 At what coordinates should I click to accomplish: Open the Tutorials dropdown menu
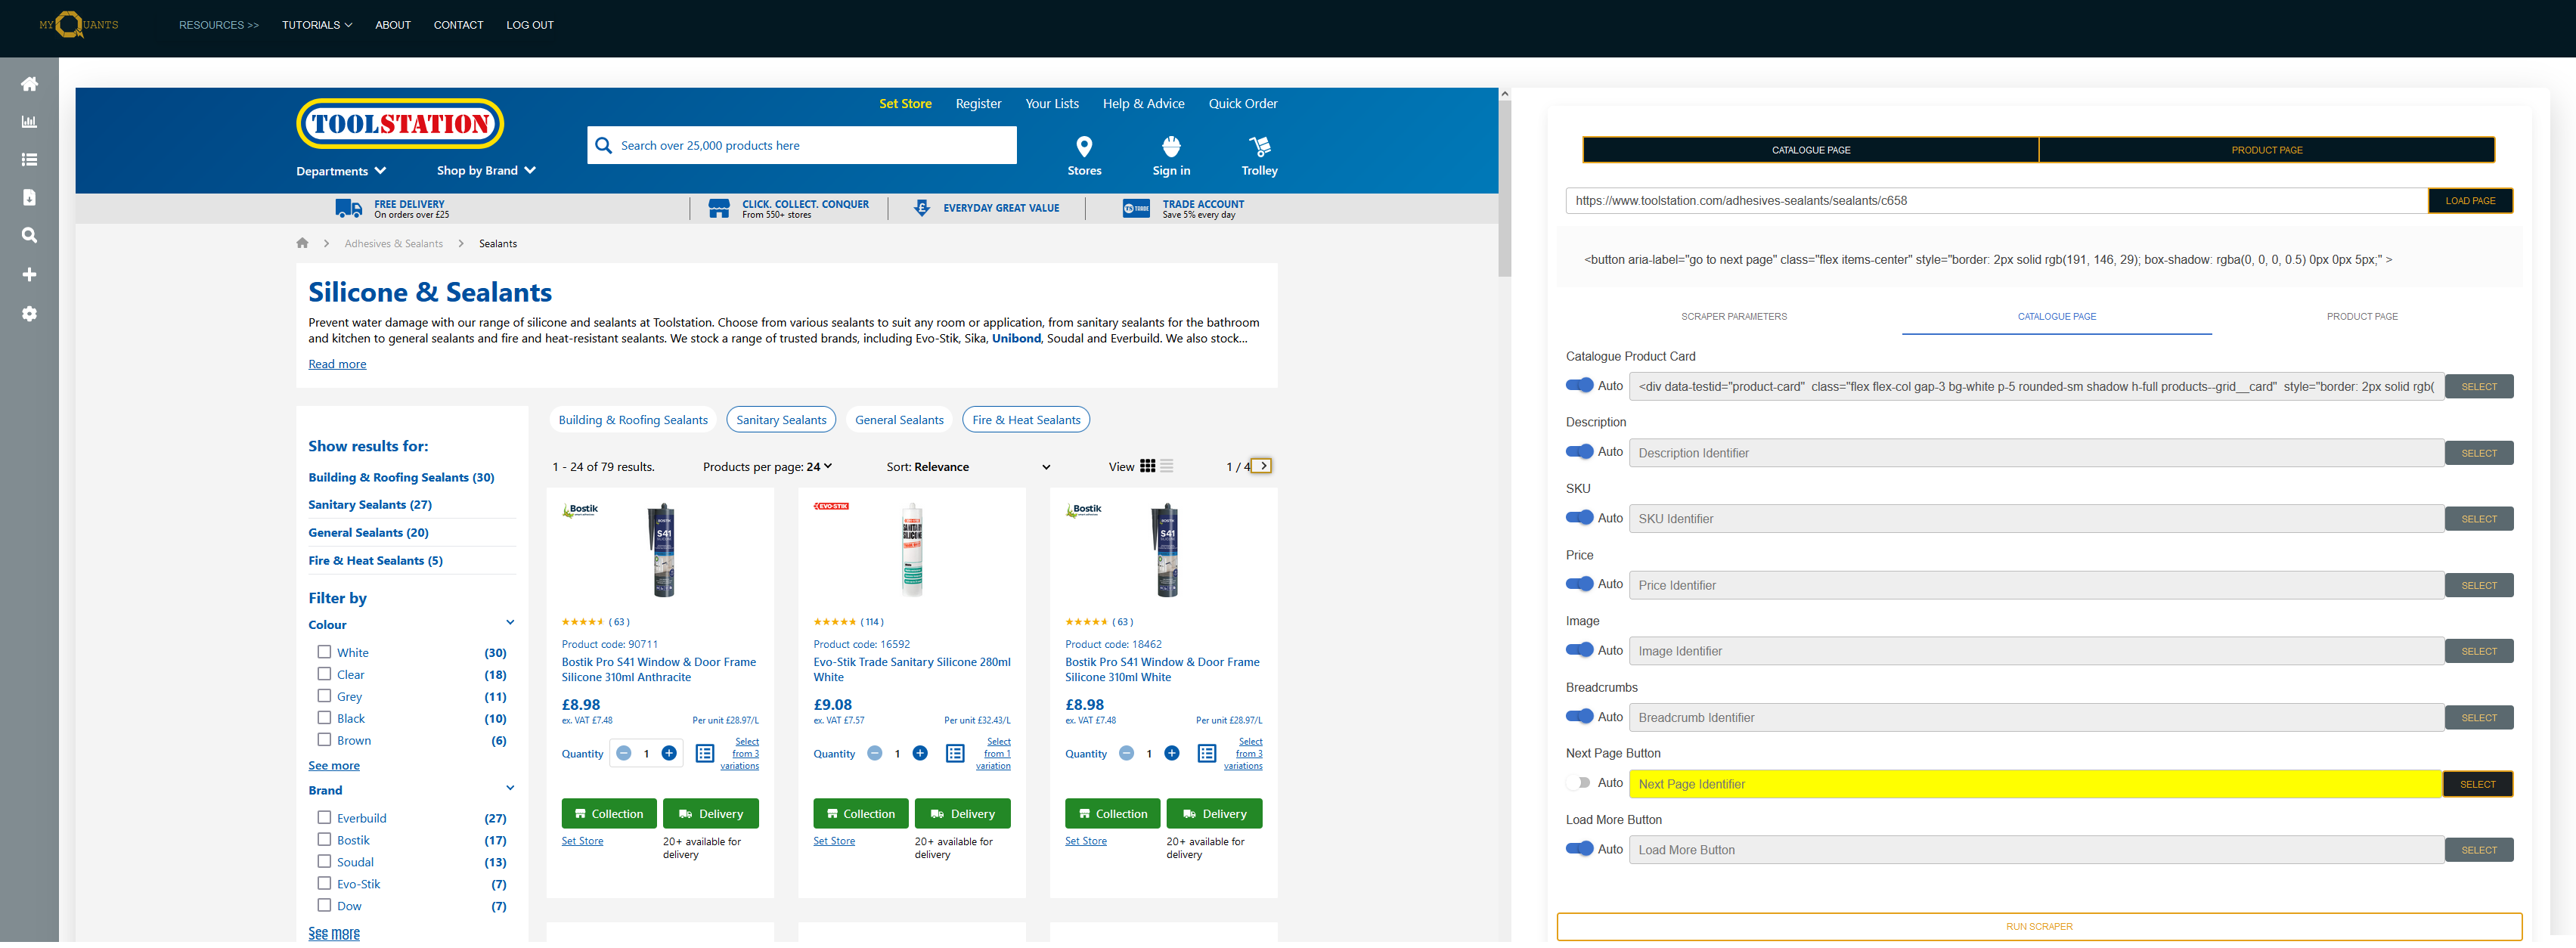[317, 25]
